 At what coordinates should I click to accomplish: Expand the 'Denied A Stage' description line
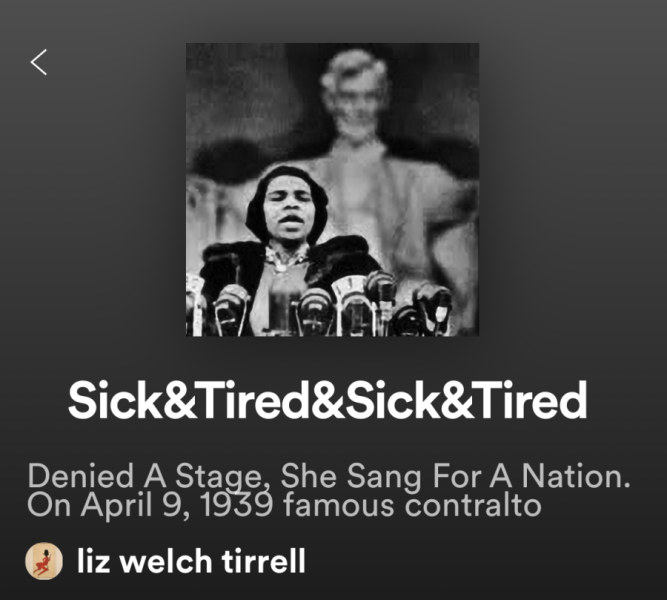(328, 476)
